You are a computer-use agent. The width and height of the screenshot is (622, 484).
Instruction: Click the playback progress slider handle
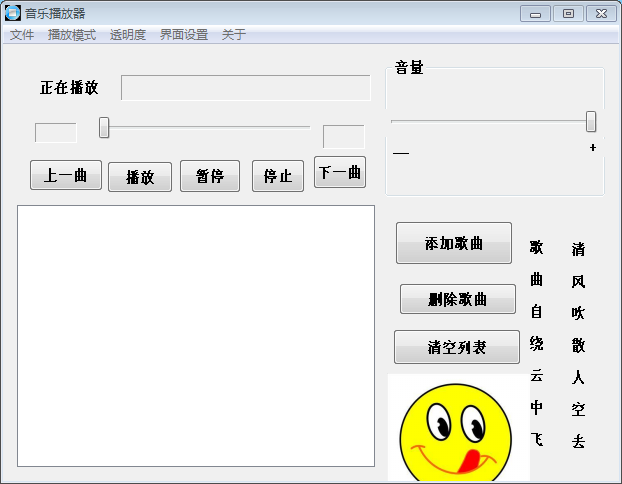104,127
